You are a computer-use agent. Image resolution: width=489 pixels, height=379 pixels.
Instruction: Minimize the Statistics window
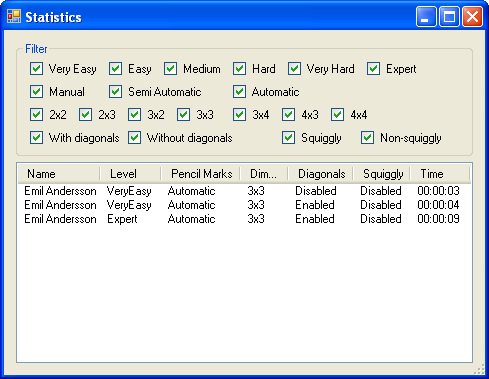426,16
